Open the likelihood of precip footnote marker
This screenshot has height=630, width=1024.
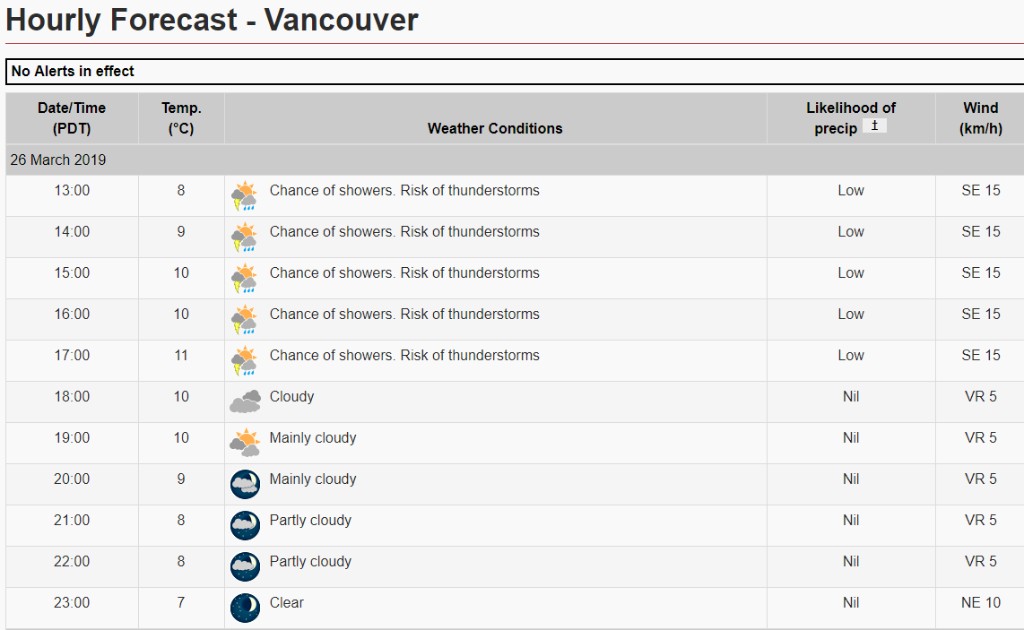[x=875, y=126]
